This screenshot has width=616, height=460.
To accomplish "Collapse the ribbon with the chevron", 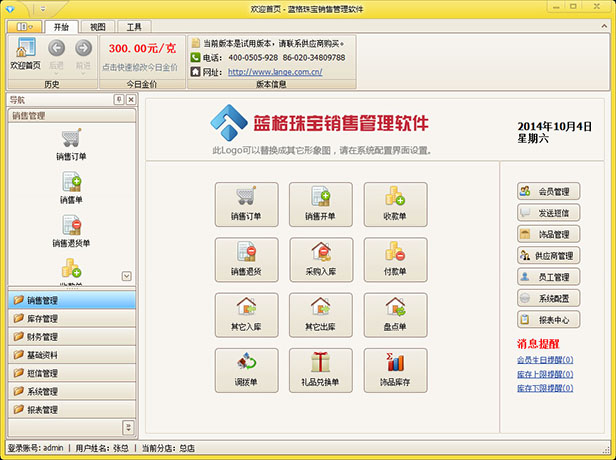I will pos(604,26).
